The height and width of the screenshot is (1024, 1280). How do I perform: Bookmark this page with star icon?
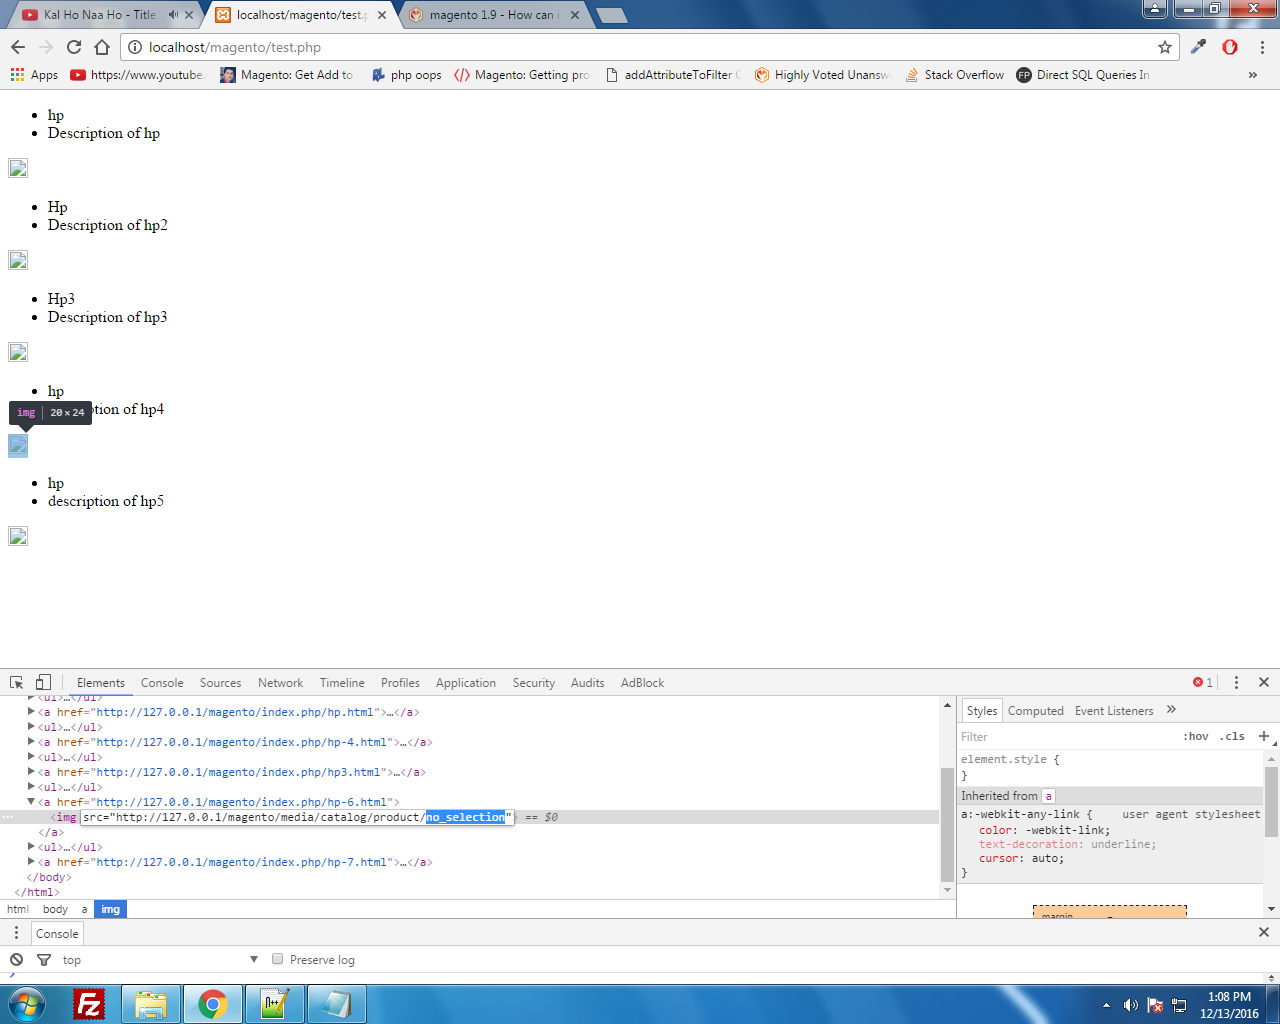pyautogui.click(x=1164, y=47)
